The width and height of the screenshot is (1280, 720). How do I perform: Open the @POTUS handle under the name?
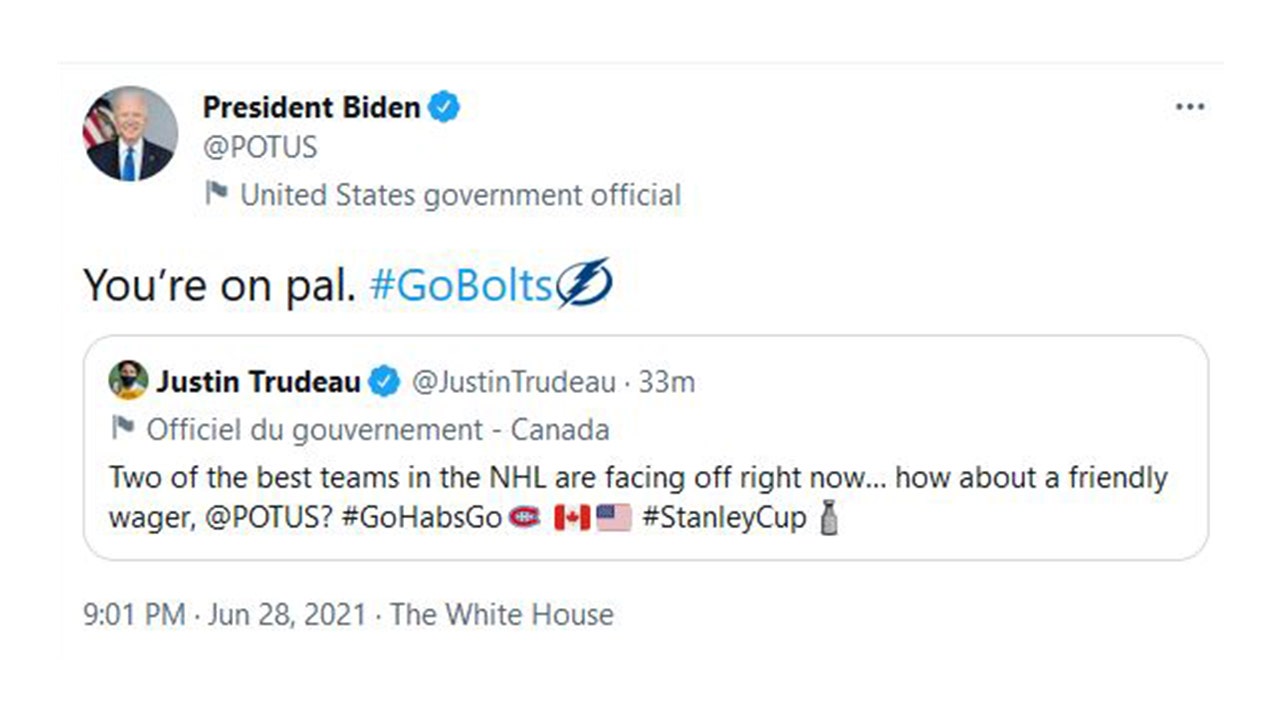260,148
